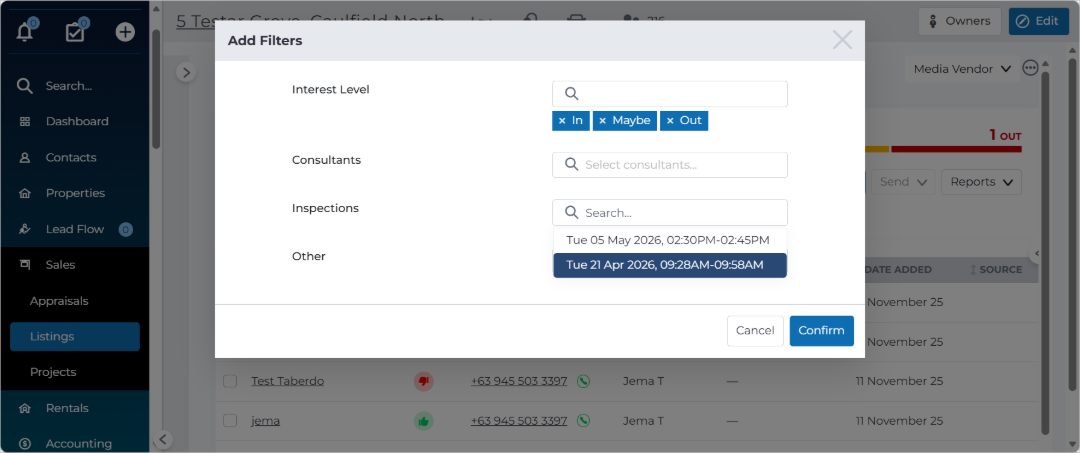The height and width of the screenshot is (453, 1080).
Task: Click the Owners button
Action: click(959, 21)
